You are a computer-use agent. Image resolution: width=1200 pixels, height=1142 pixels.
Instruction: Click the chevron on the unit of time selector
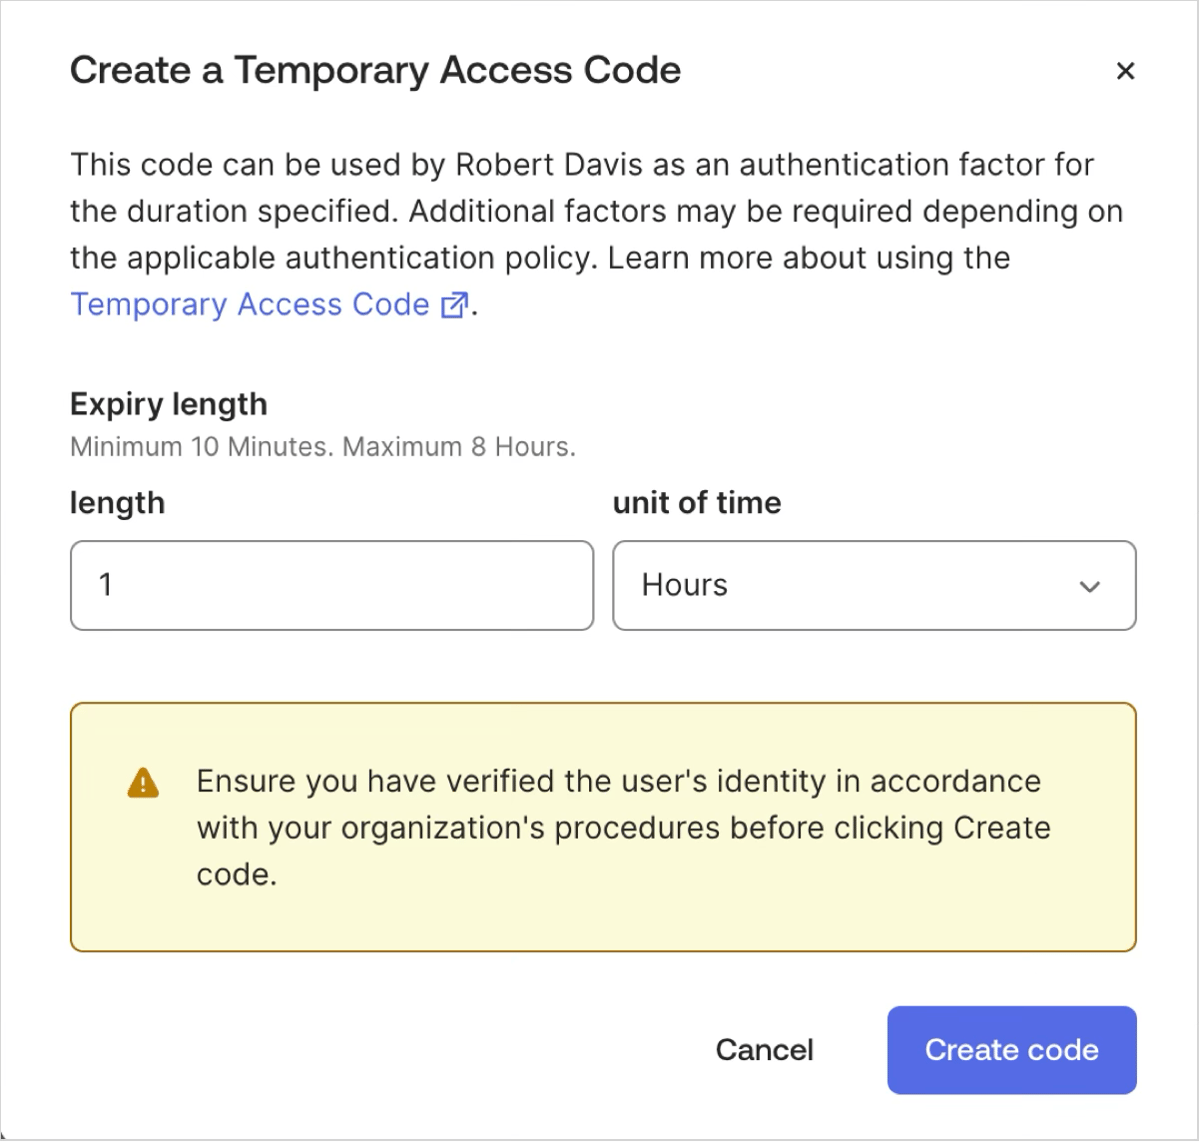1091,587
